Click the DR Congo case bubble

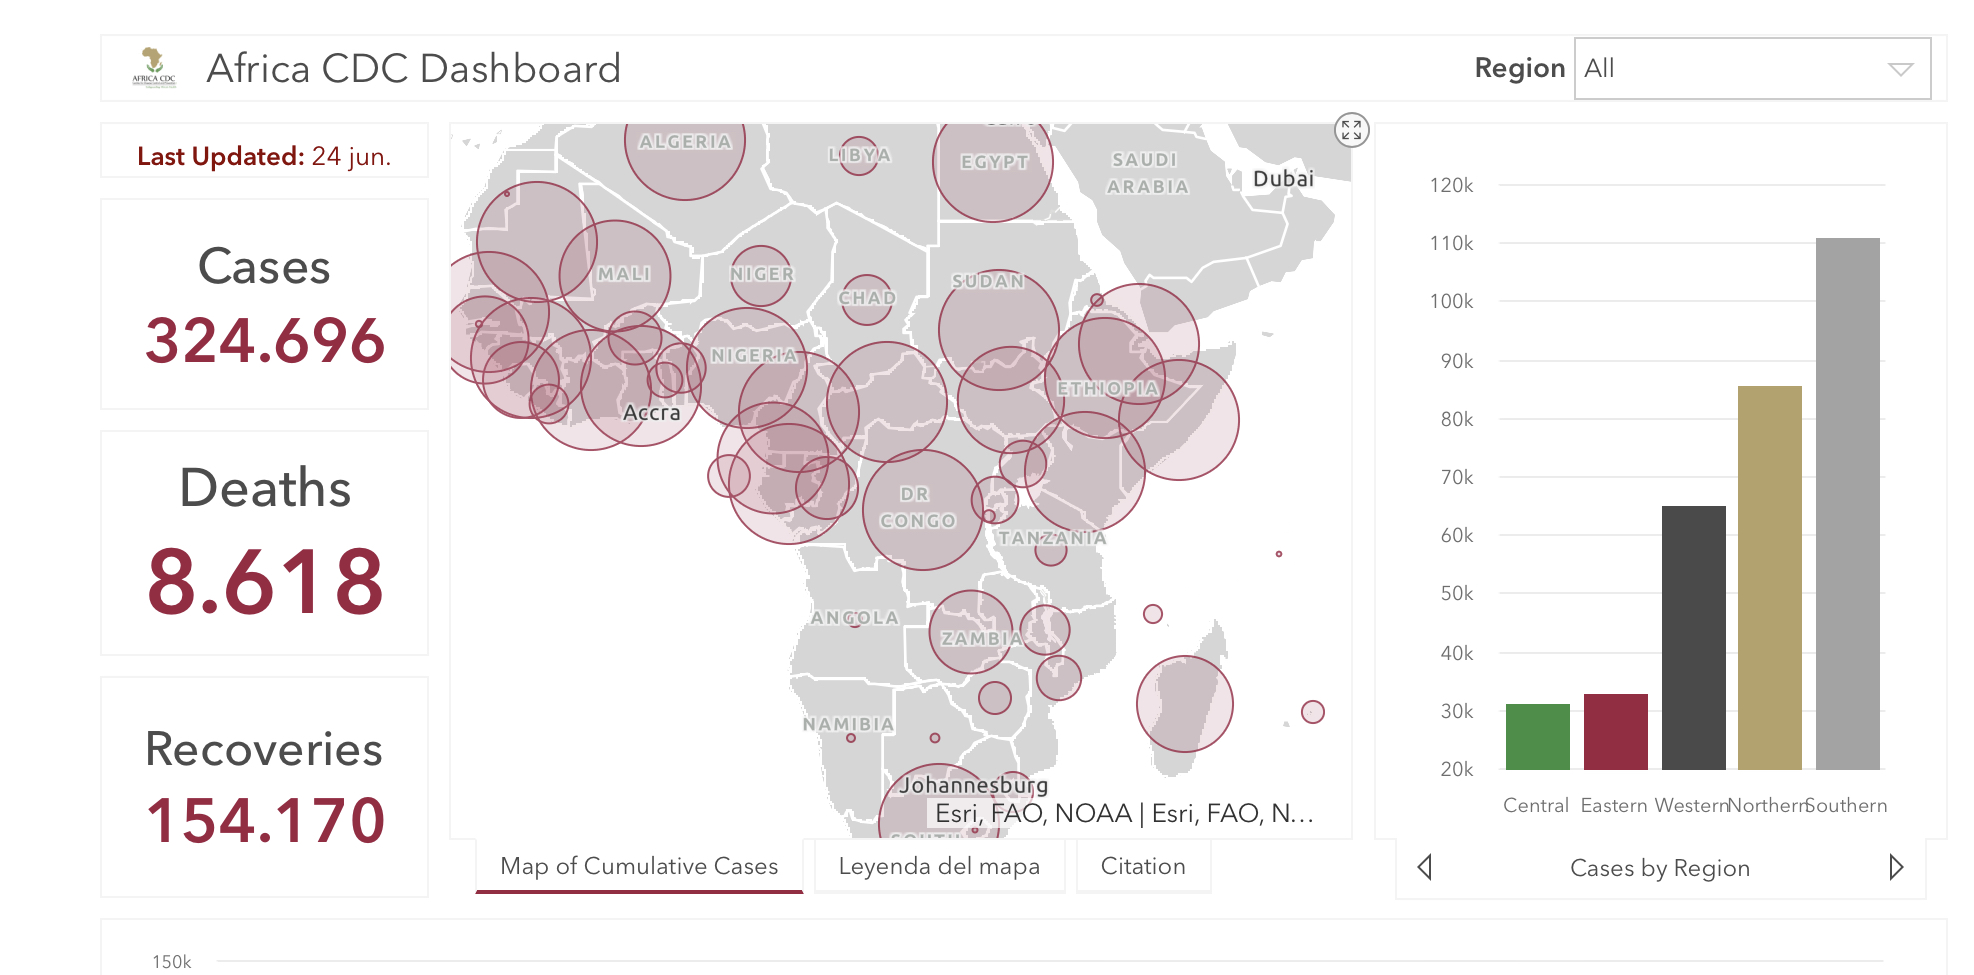(922, 510)
